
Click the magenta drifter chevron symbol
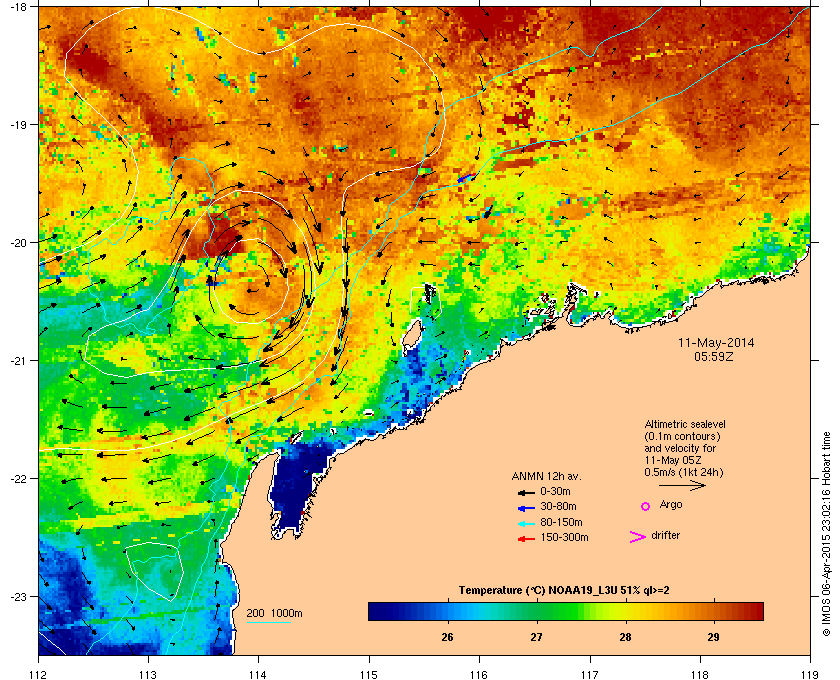click(637, 537)
